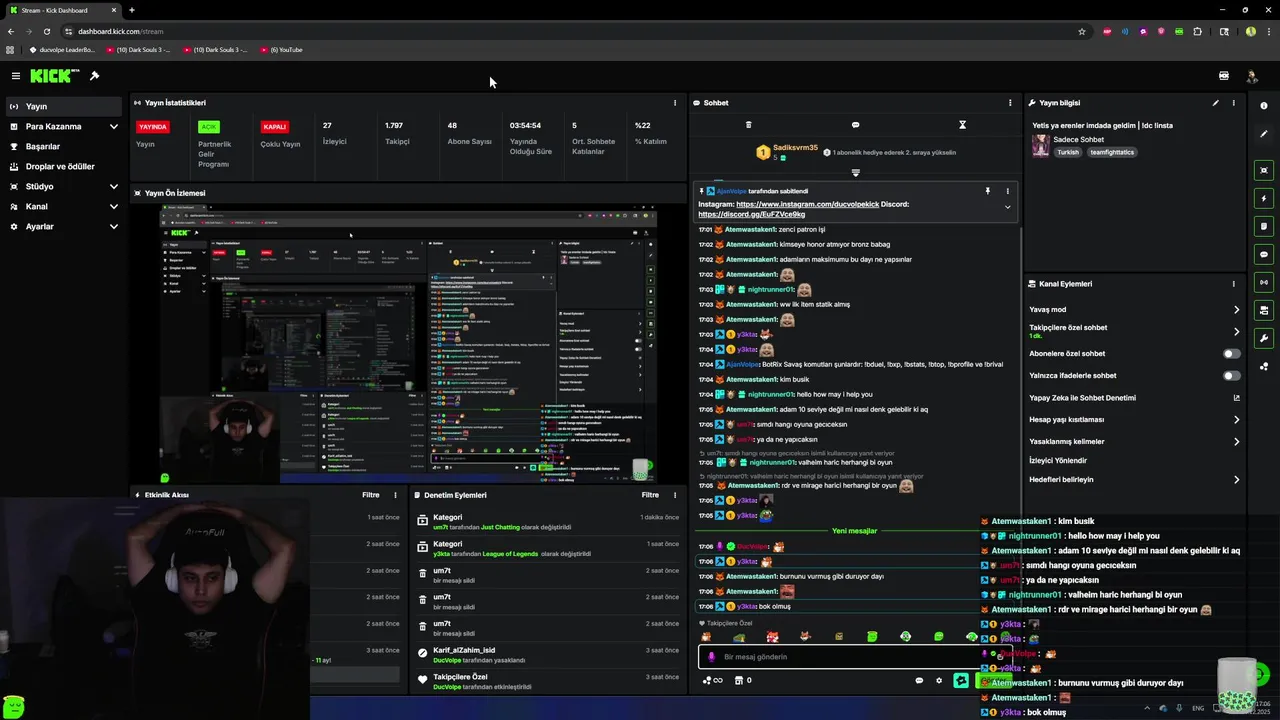This screenshot has width=1280, height=720.
Task: Toggle channel actions widget in right rail
Action: coord(1264,311)
